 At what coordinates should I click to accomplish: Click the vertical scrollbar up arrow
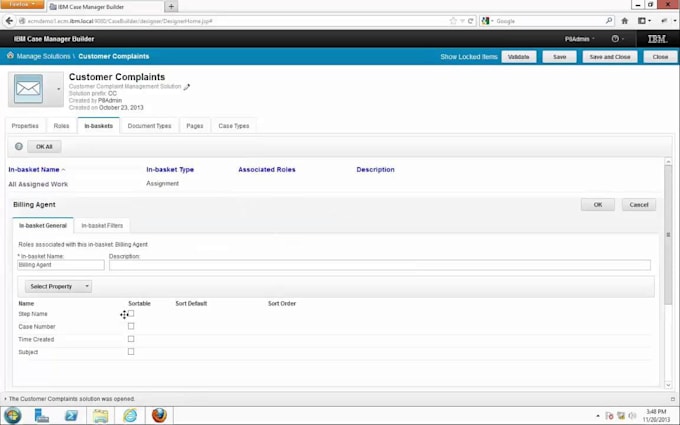pos(668,161)
